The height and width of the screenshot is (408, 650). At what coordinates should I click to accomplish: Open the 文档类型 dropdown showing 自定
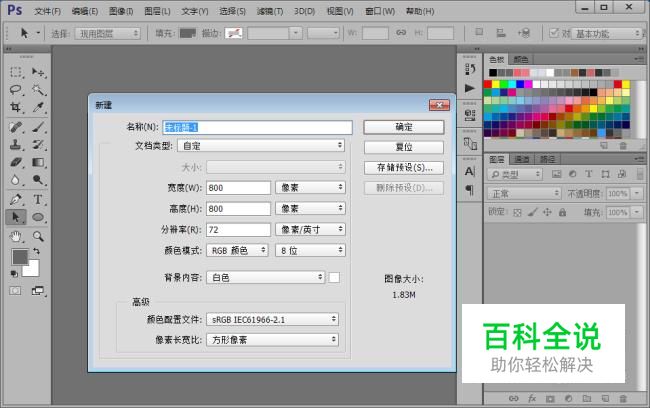coord(261,146)
